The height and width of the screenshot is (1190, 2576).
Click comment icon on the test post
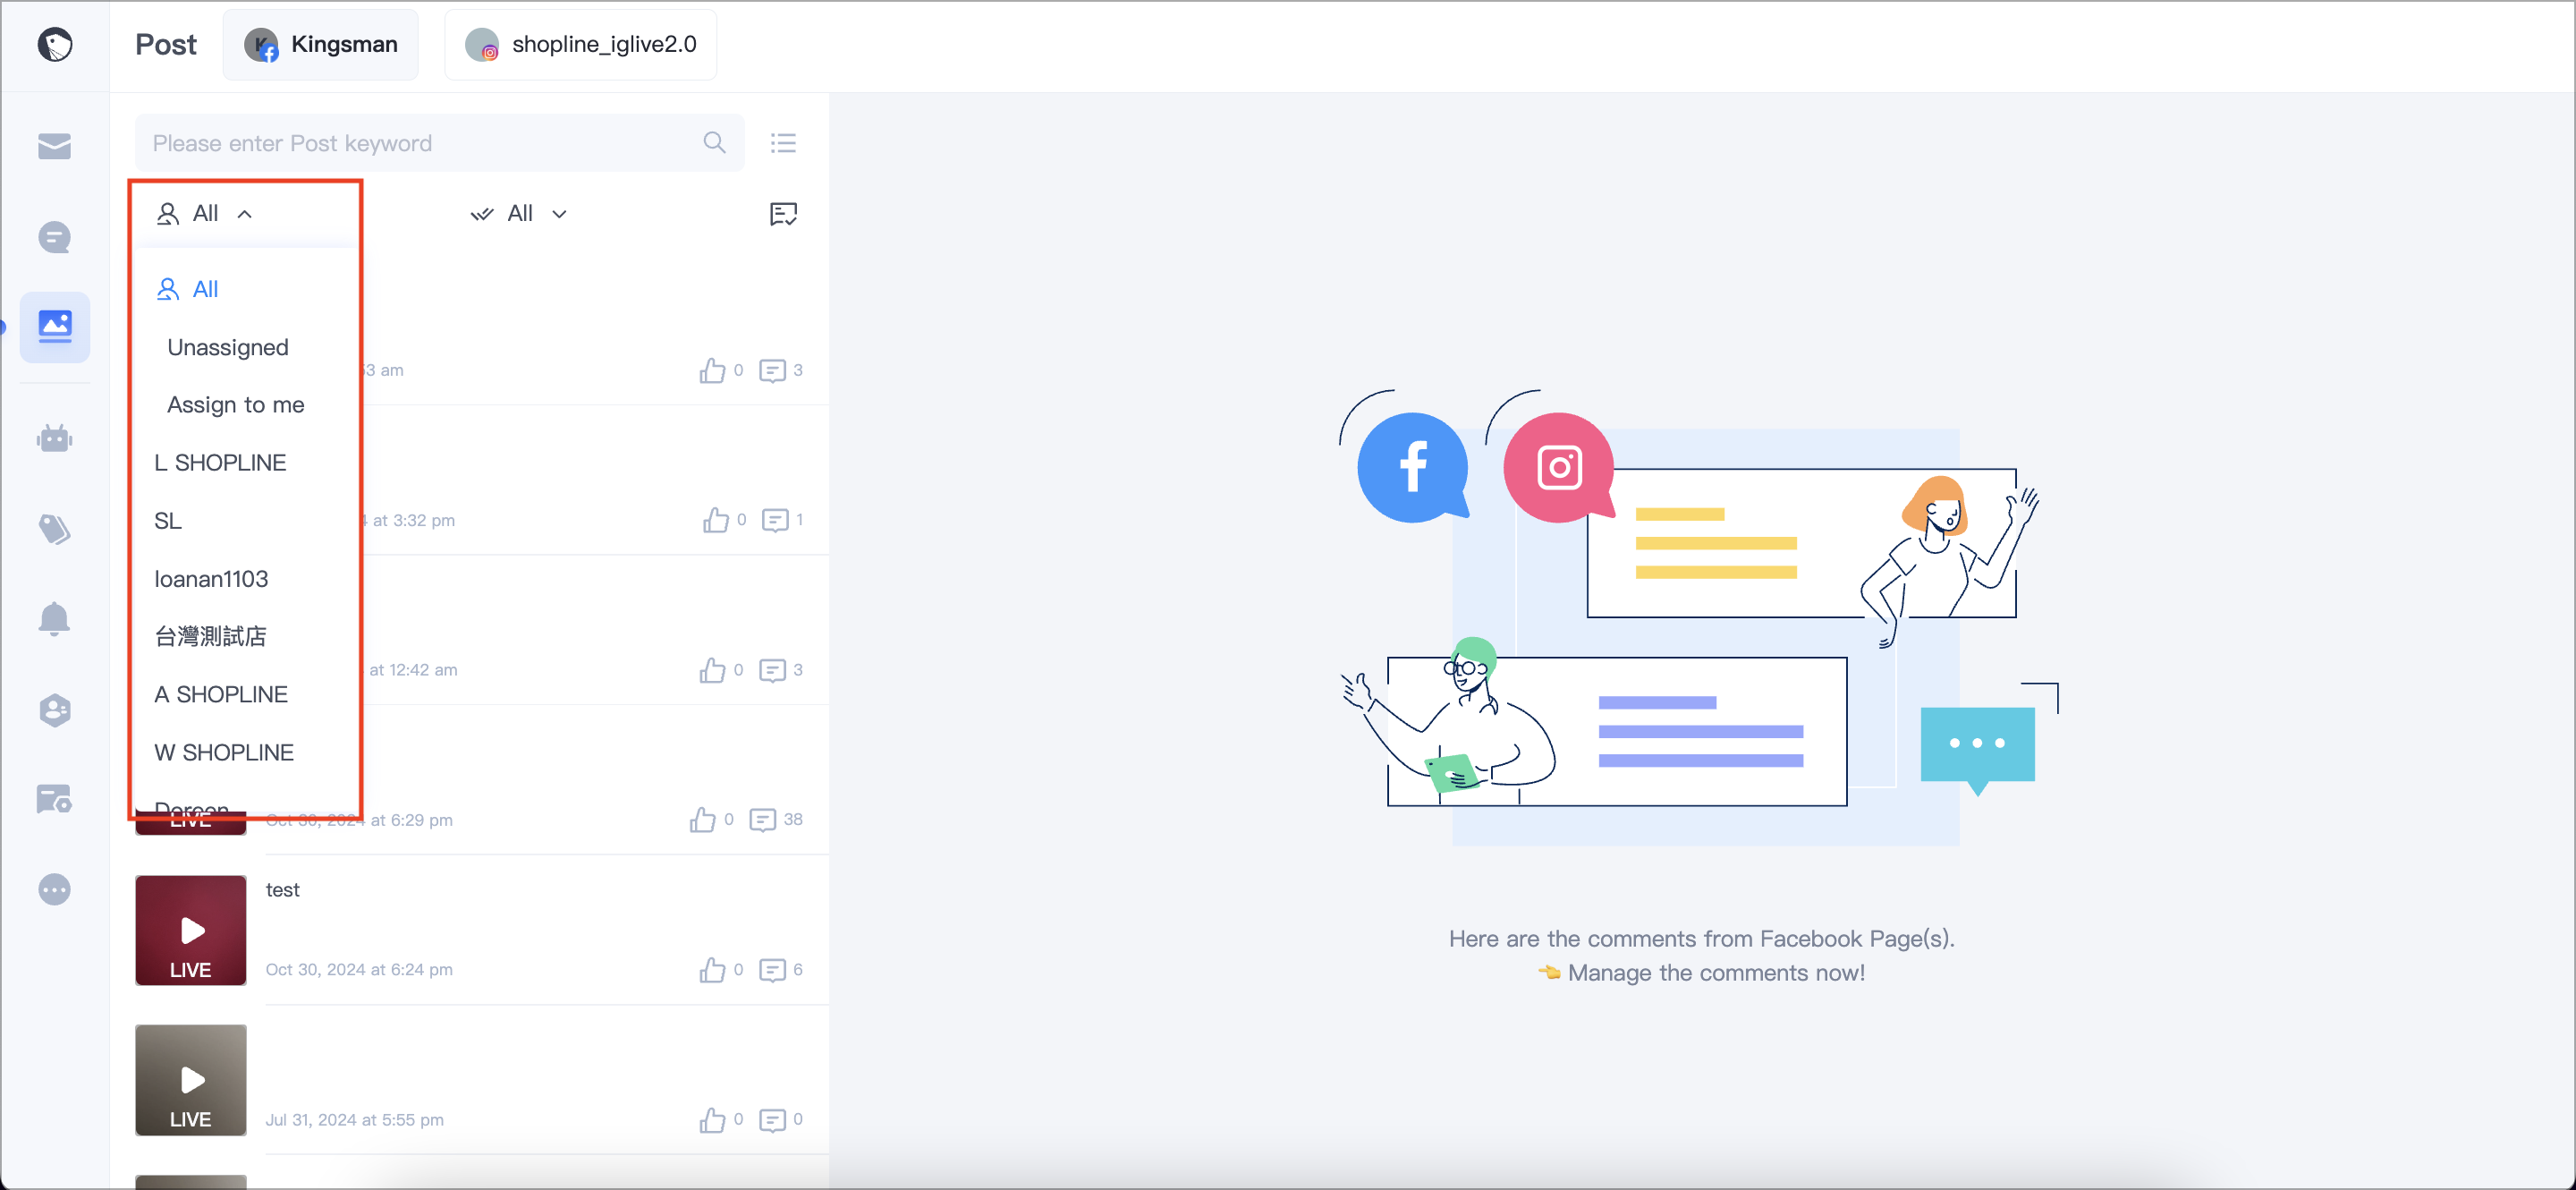[772, 970]
